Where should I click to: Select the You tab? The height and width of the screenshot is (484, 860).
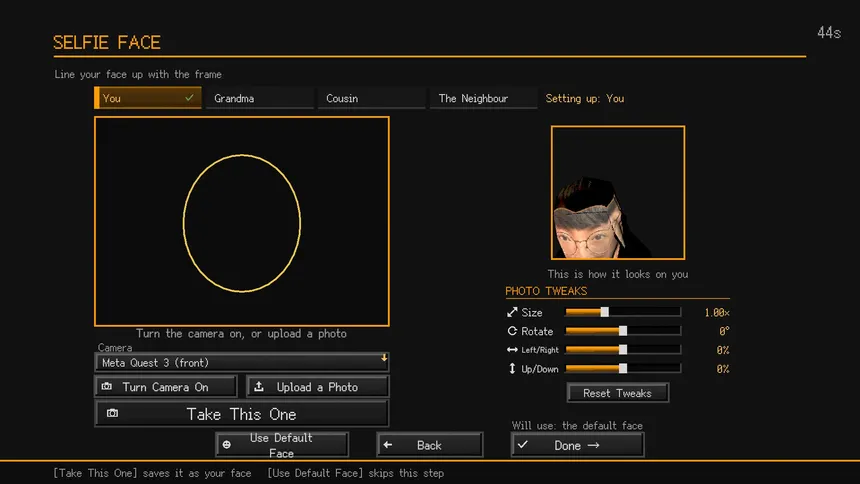coord(148,98)
